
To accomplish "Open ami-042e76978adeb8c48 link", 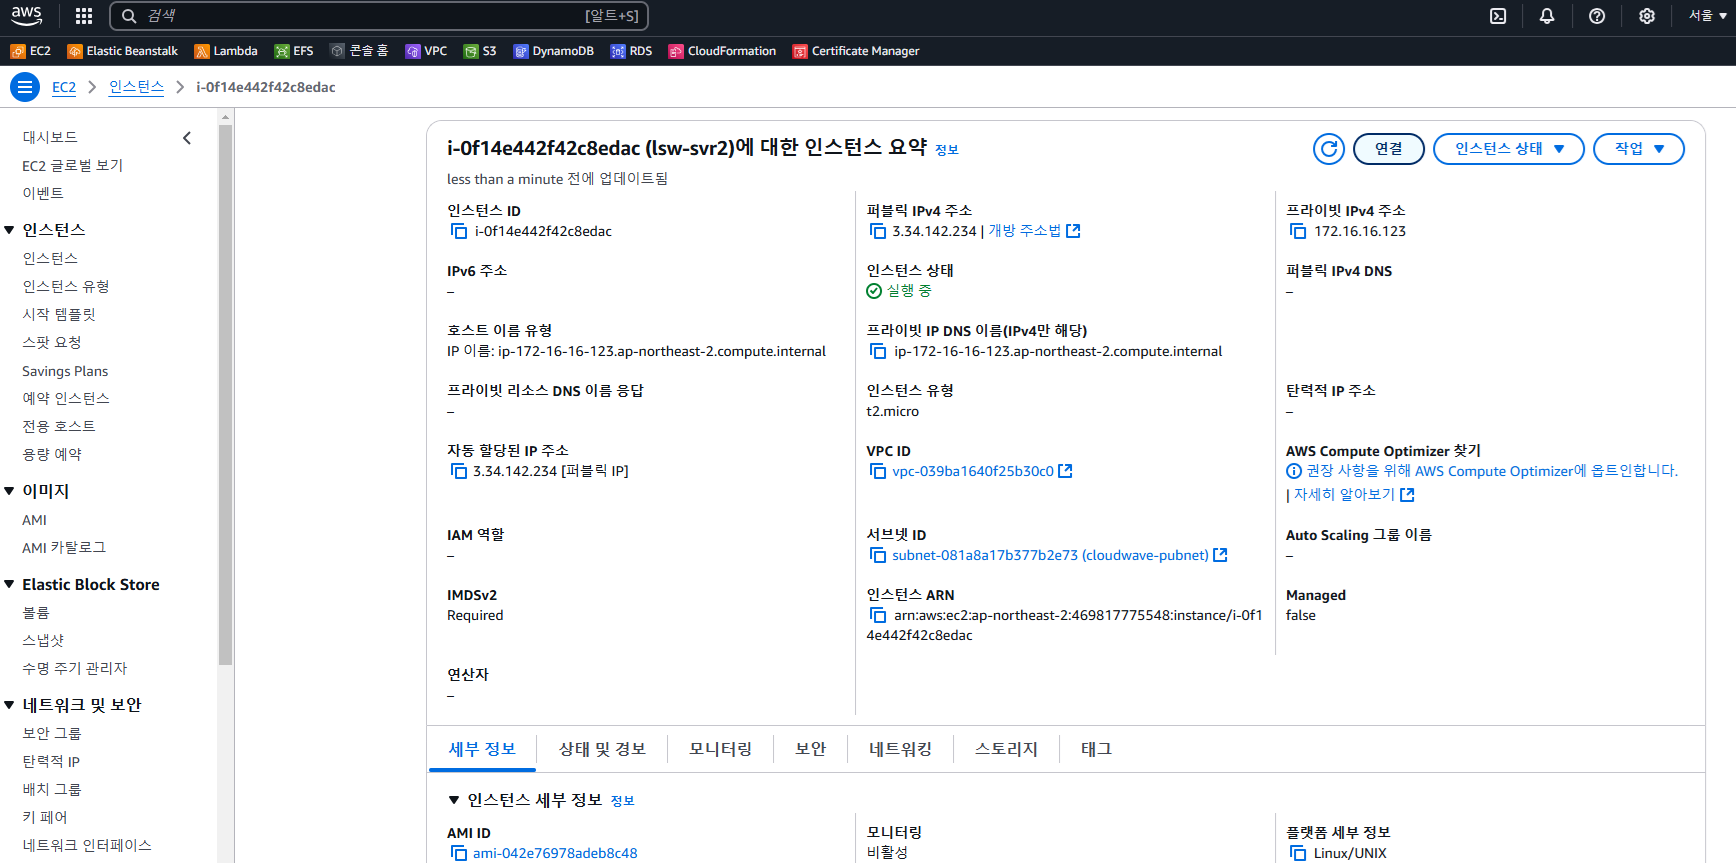I will (x=555, y=853).
